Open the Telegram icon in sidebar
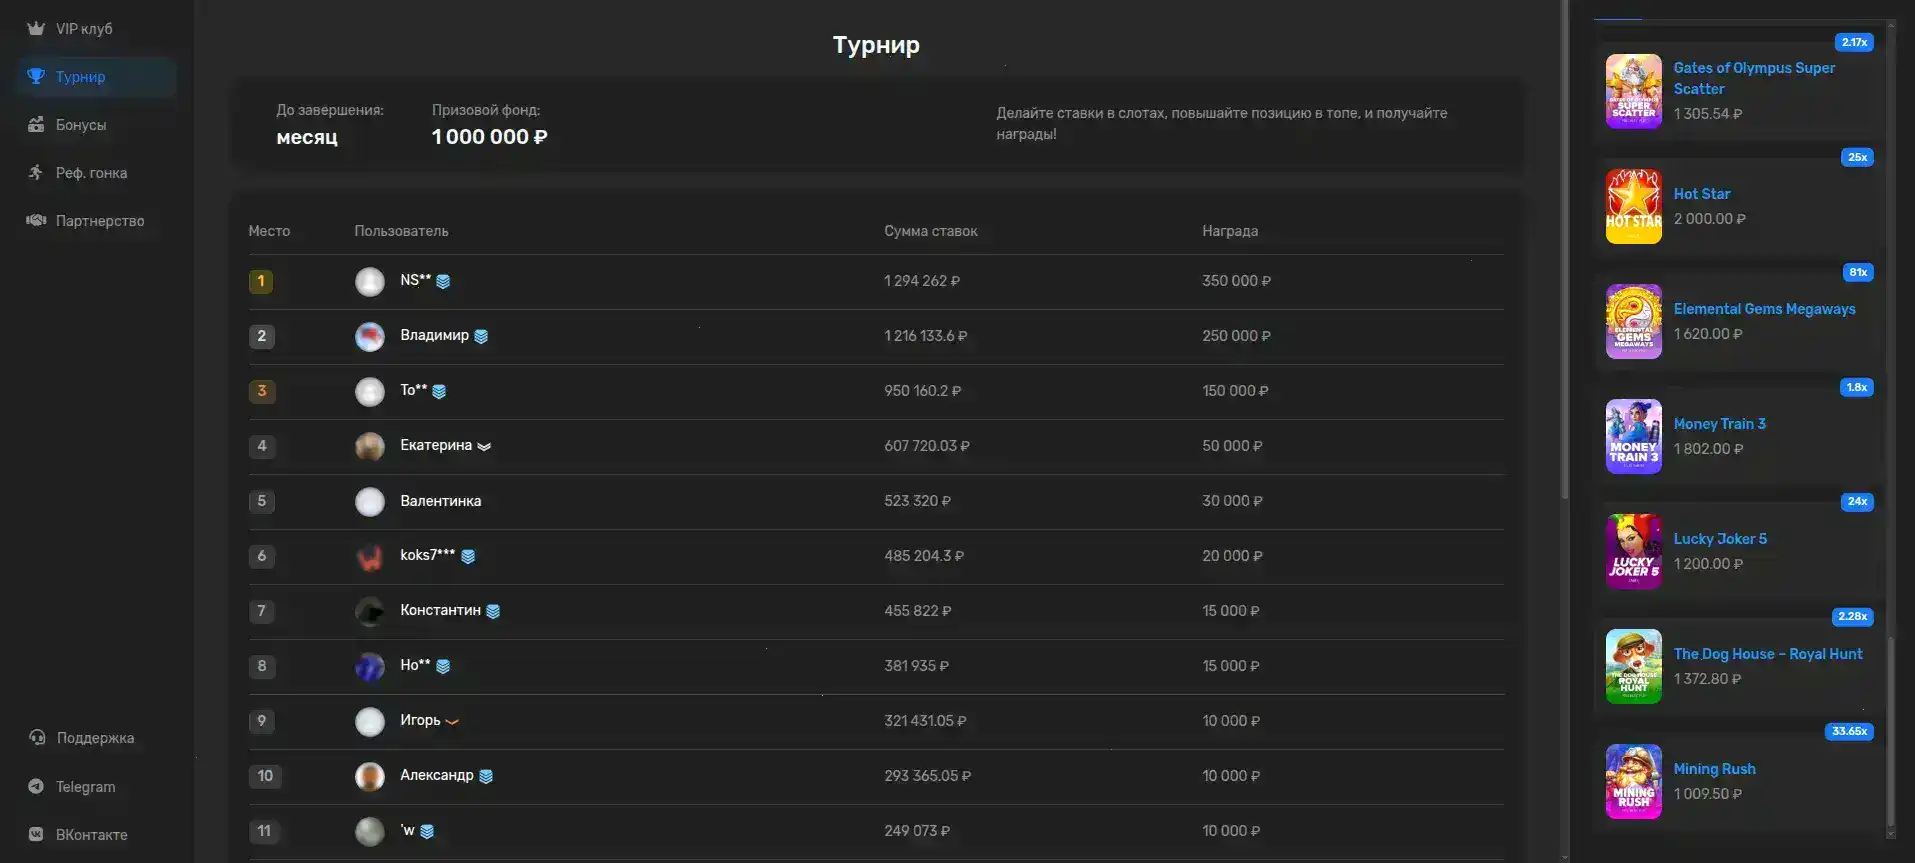Screen dimensions: 1915x863 (36, 787)
